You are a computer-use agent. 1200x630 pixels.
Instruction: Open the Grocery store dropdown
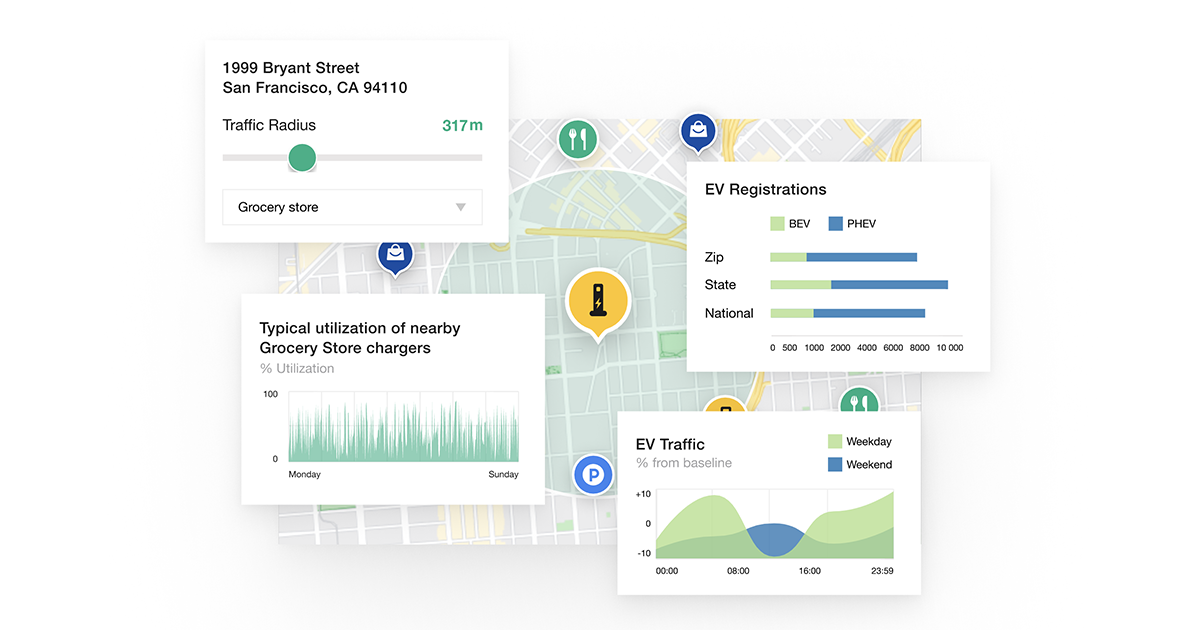click(x=352, y=207)
